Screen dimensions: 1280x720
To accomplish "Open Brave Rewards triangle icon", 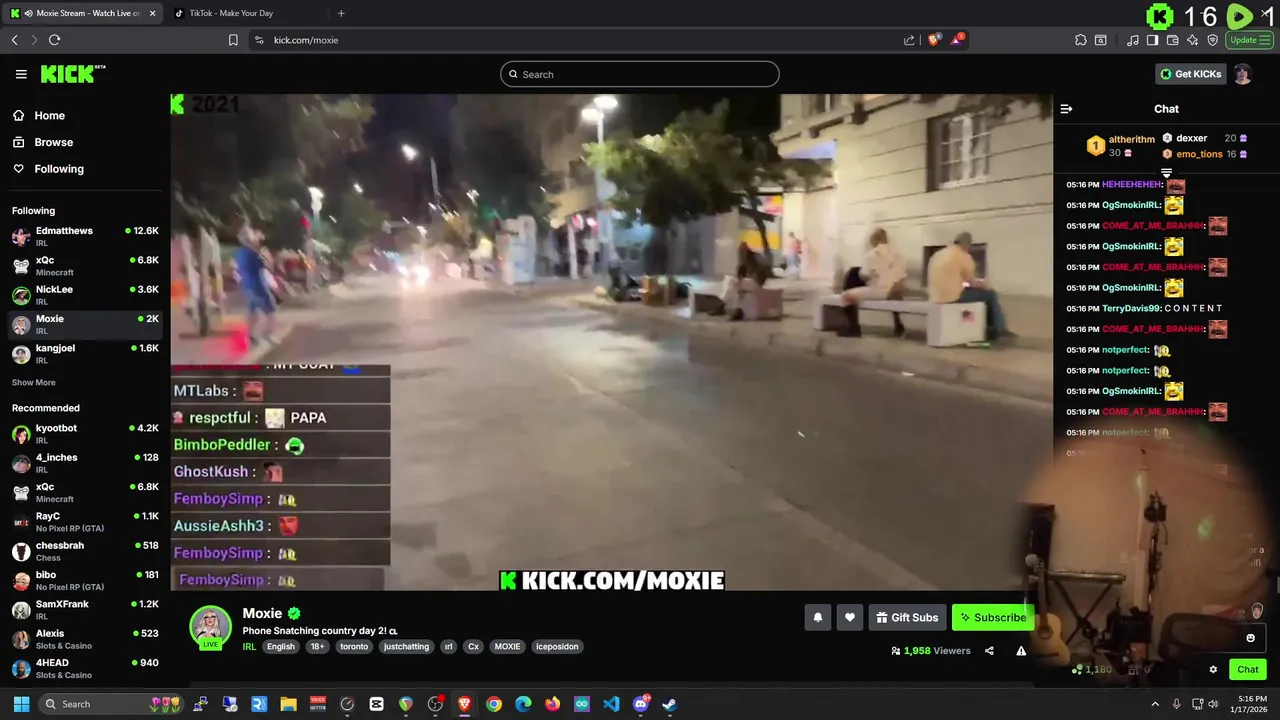I will point(957,40).
